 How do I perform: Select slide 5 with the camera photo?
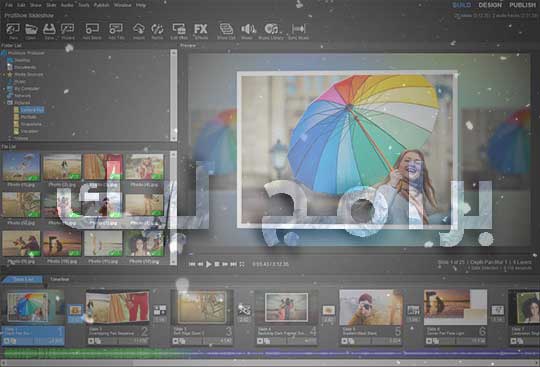(x=371, y=317)
